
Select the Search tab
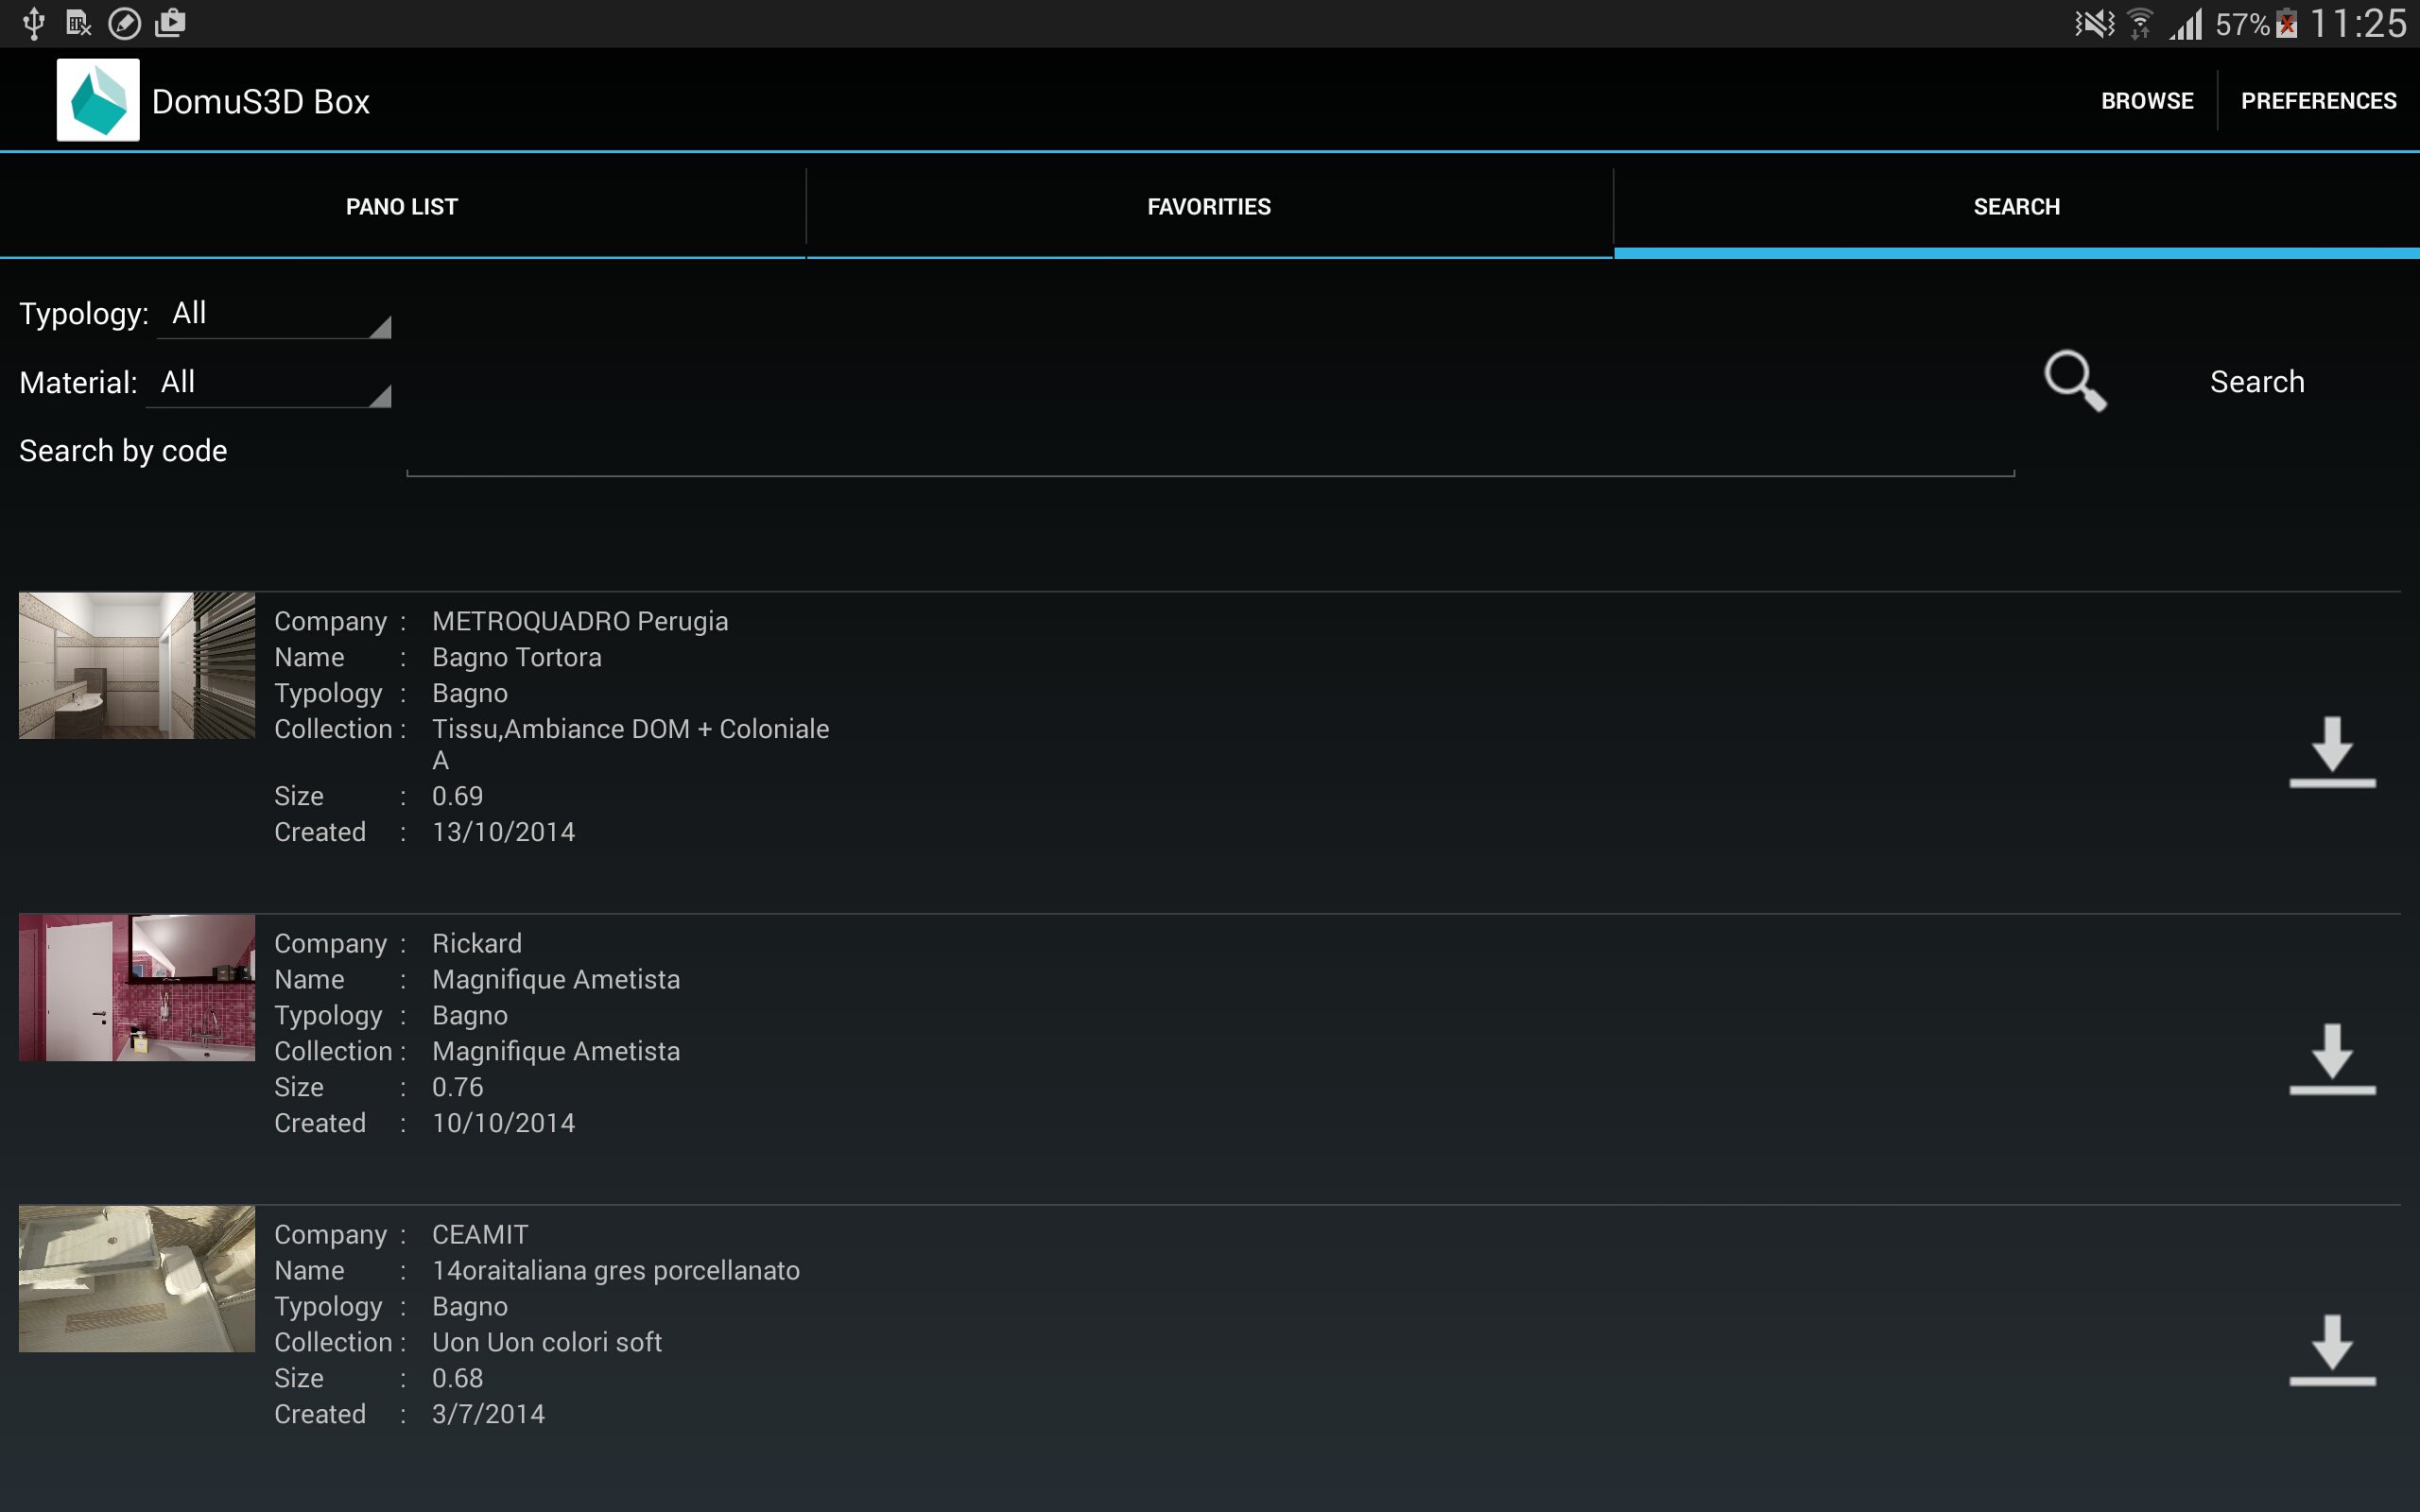[x=2016, y=207]
